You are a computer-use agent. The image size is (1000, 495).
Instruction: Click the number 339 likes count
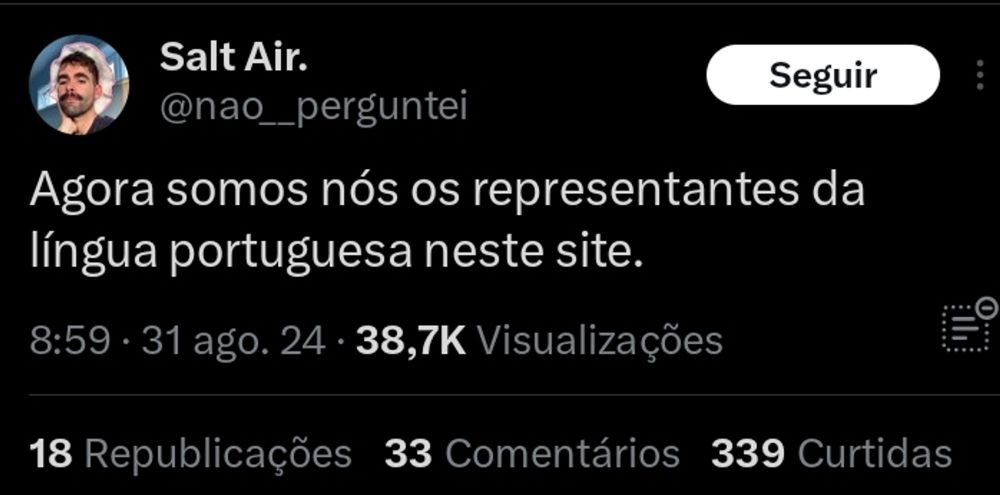tap(748, 455)
